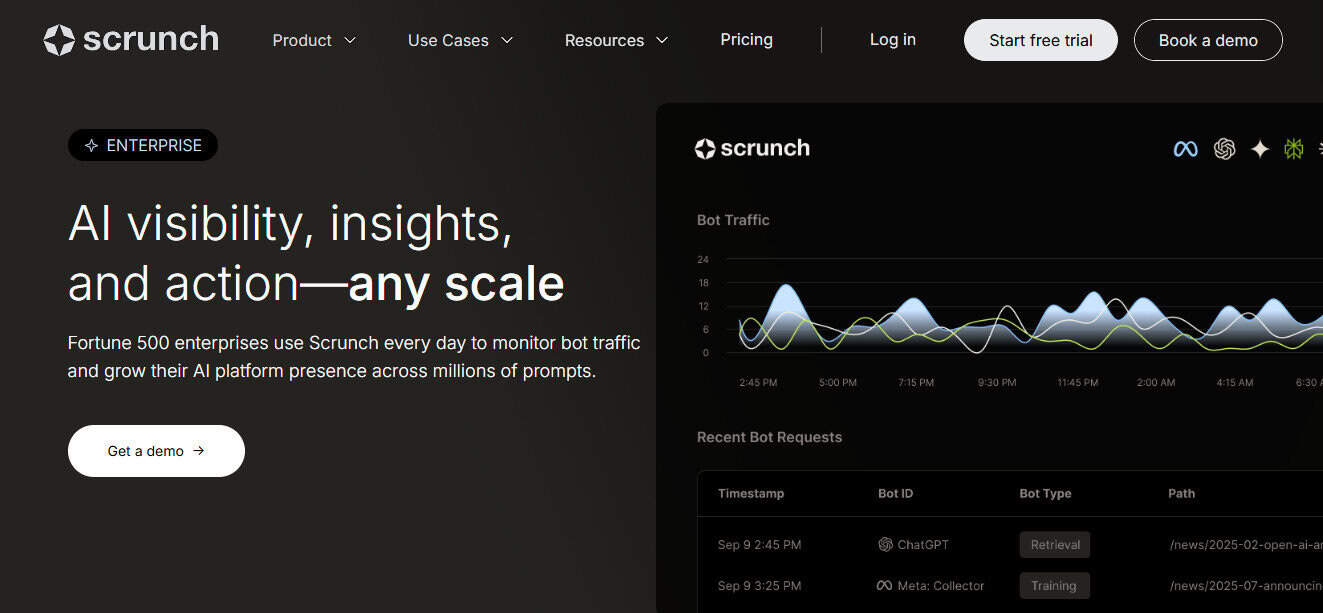Click the Get a demo button
Viewport: 1323px width, 613px height.
[x=156, y=451]
